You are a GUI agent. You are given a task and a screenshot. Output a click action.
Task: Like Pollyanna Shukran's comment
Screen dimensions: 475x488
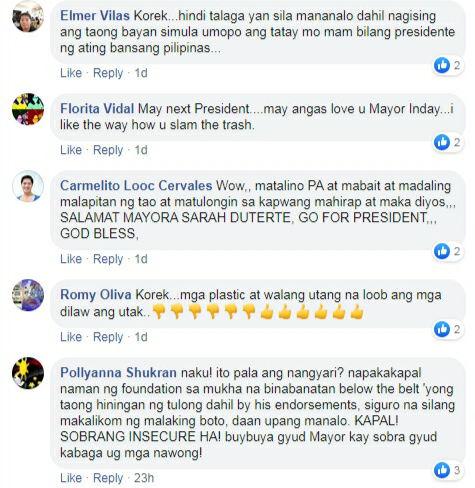click(x=71, y=478)
